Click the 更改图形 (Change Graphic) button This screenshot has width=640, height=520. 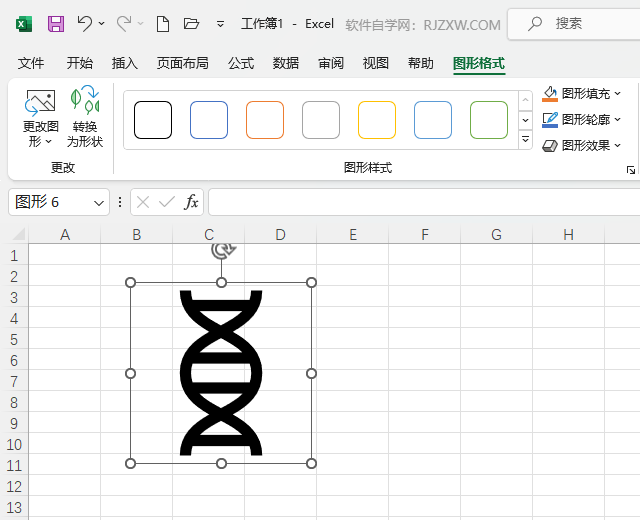pos(41,119)
